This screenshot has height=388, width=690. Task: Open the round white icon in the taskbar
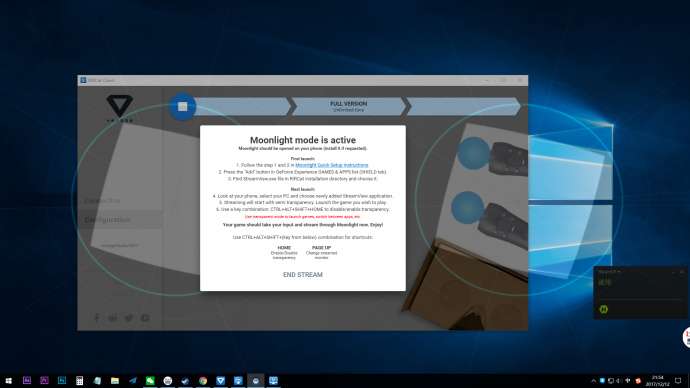[168, 381]
